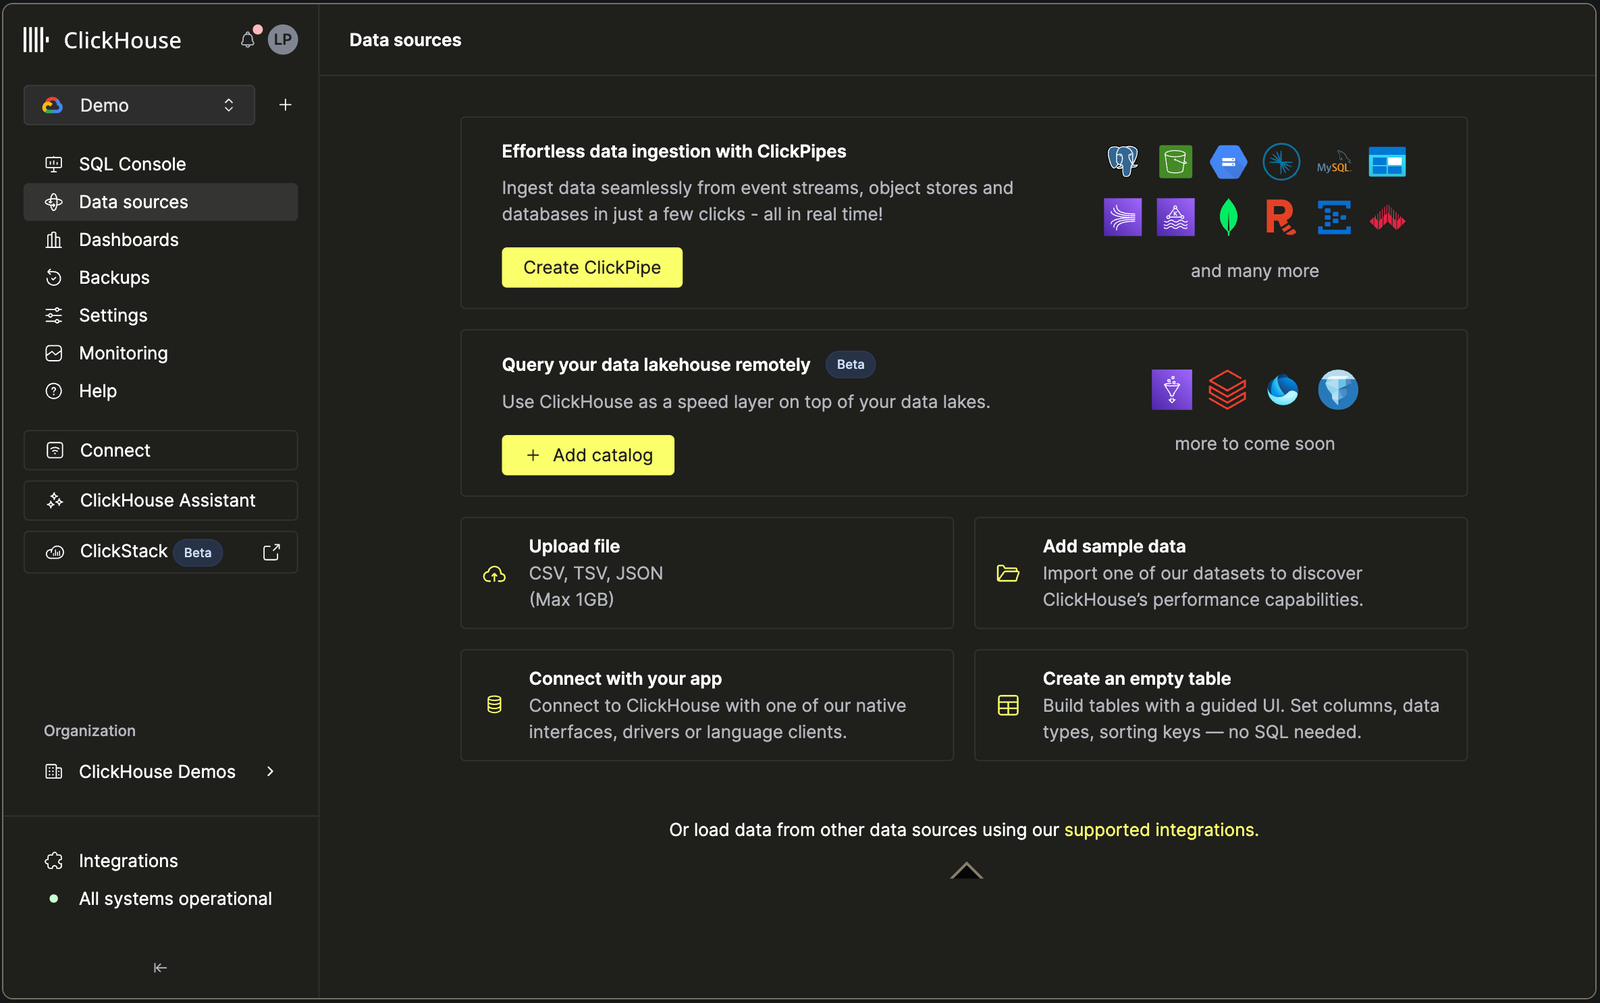This screenshot has height=1003, width=1600.
Task: Click the Confluent circular starburst icon
Action: tap(1281, 161)
